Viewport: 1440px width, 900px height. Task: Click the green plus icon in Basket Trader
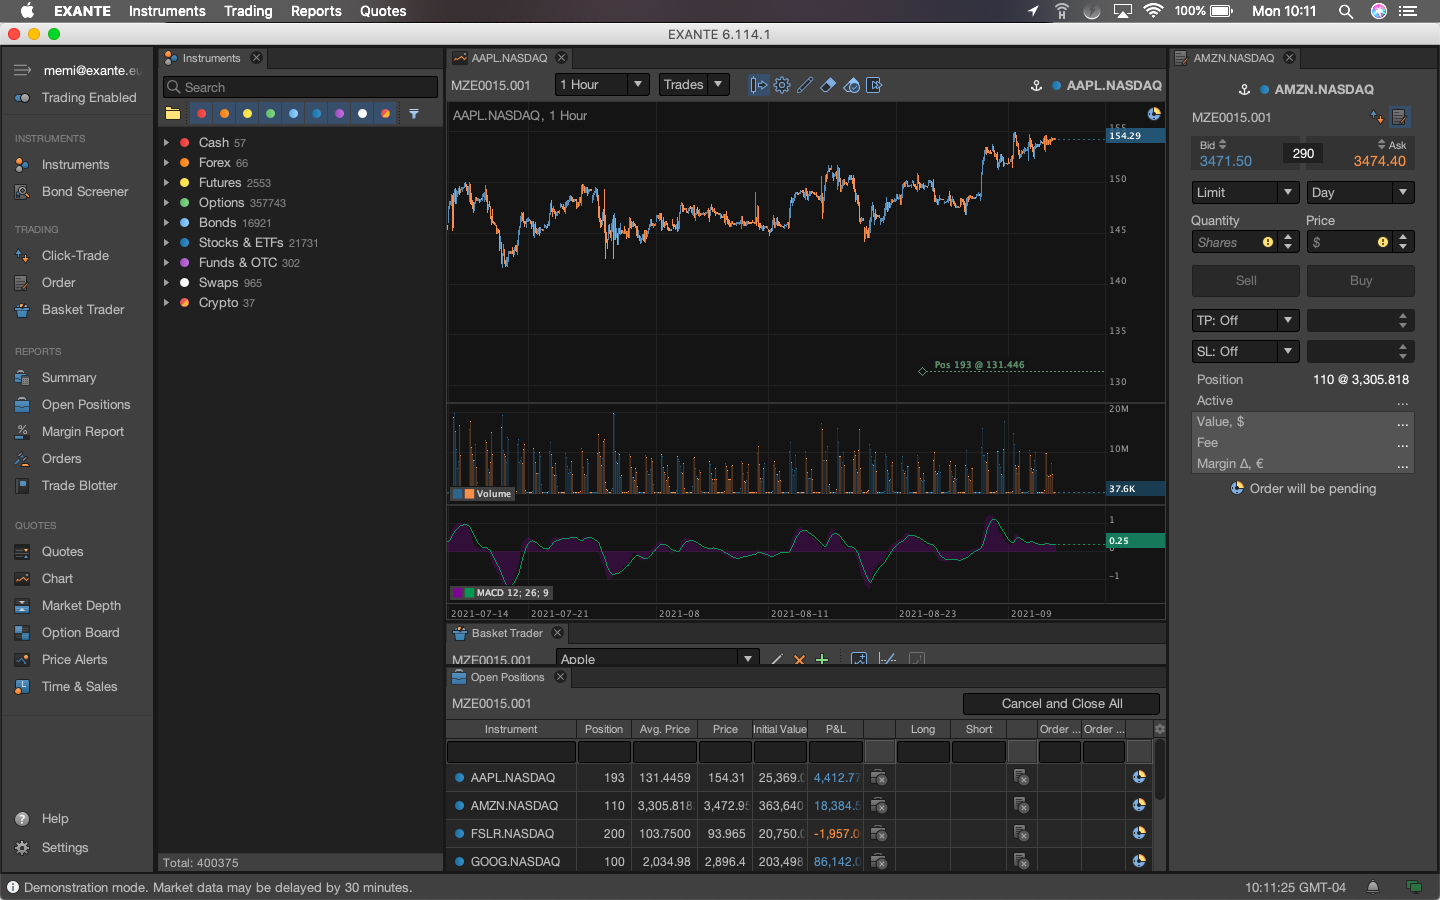pos(822,659)
